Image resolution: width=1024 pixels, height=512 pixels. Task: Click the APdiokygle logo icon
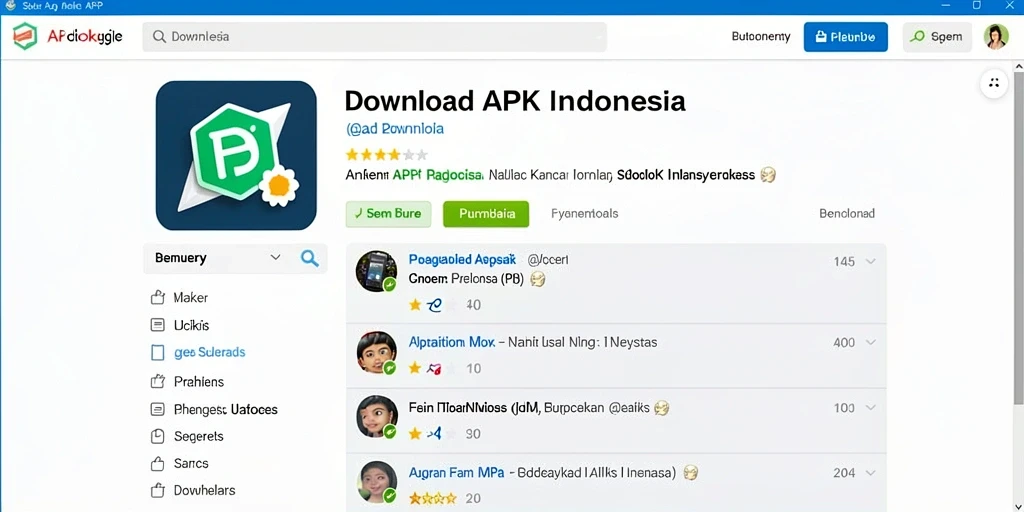coord(25,37)
